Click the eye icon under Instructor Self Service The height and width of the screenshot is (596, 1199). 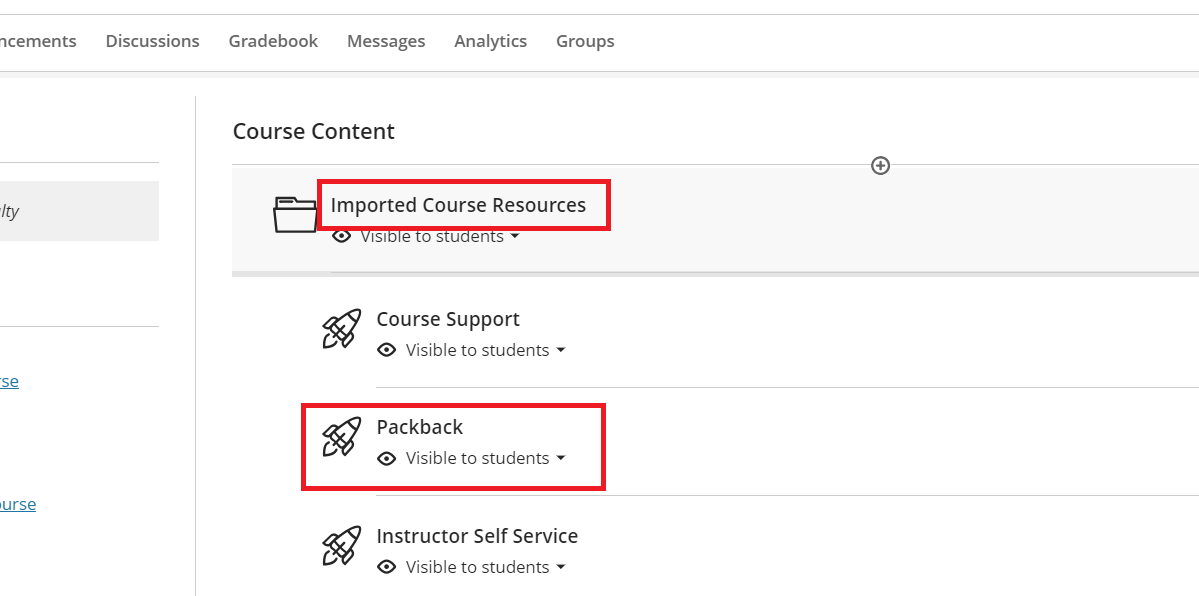[387, 567]
